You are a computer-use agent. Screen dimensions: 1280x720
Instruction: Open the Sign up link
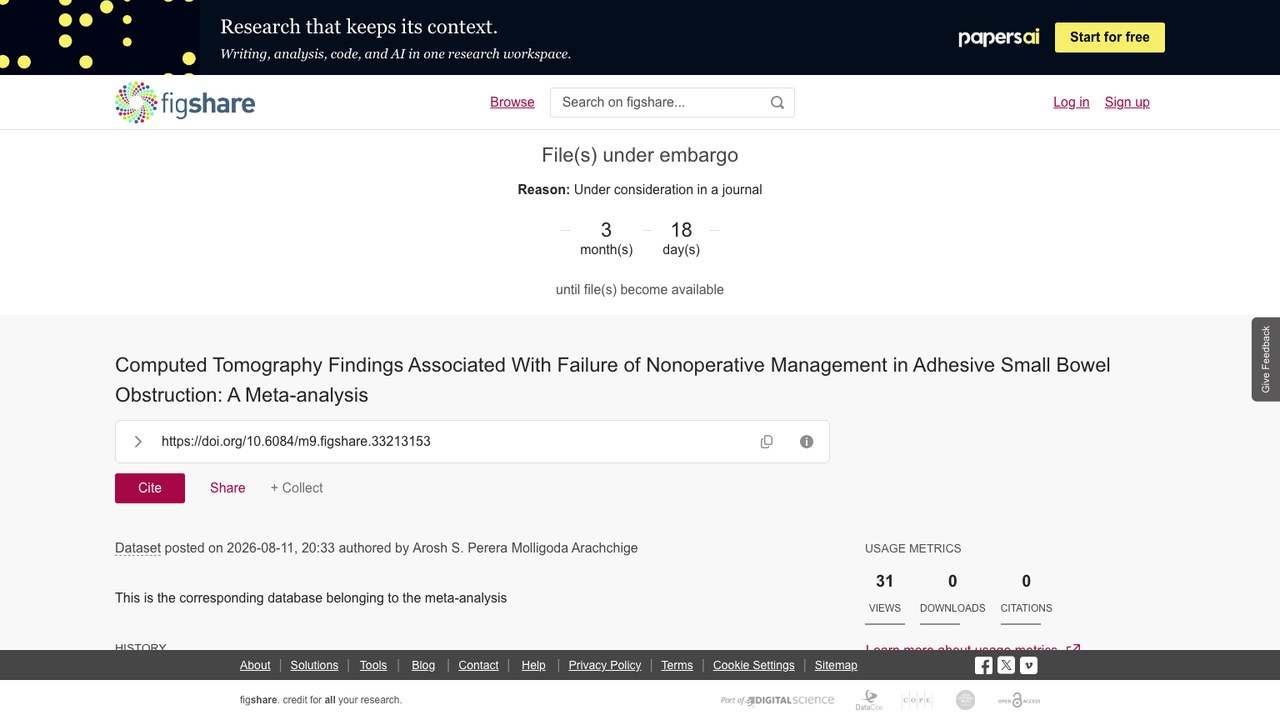tap(1127, 102)
